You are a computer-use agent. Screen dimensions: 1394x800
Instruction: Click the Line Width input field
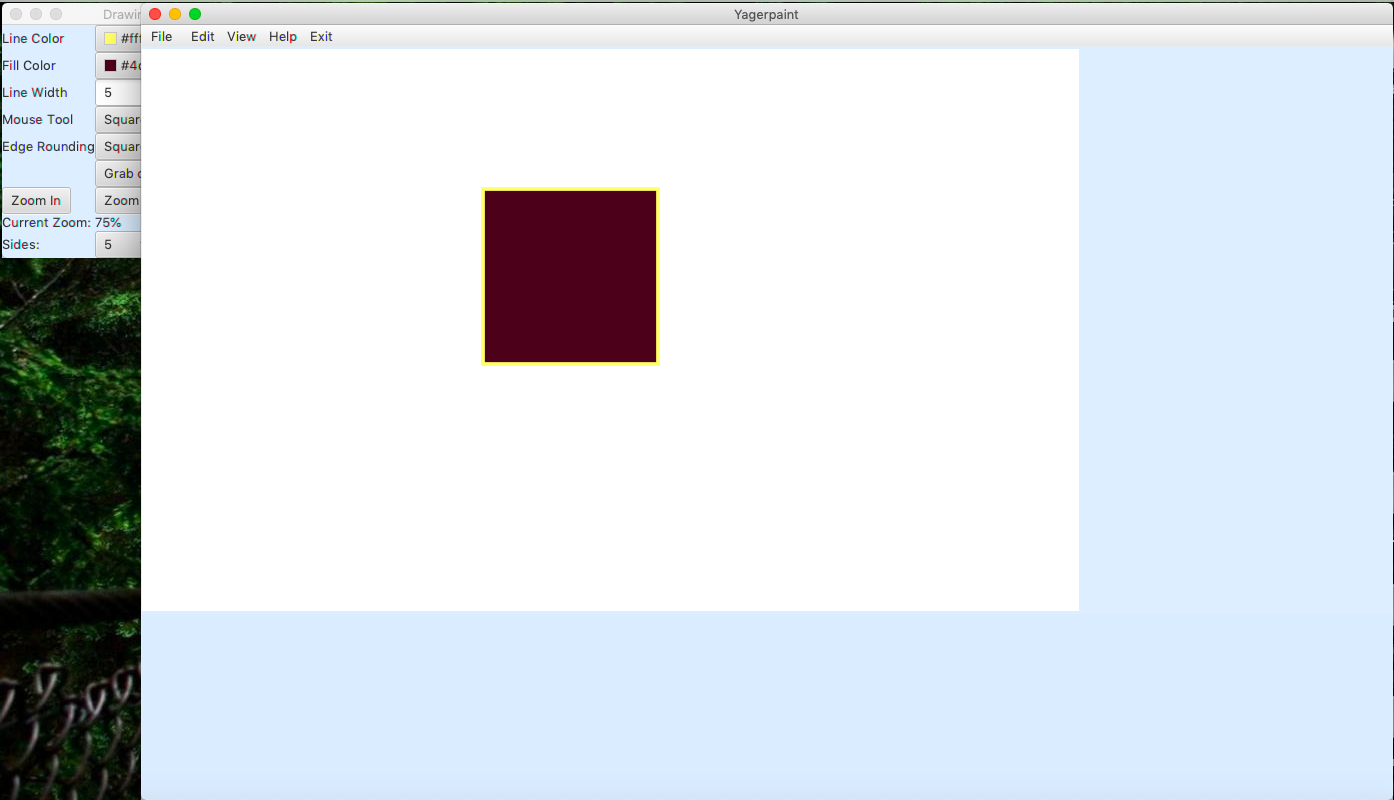click(x=118, y=93)
